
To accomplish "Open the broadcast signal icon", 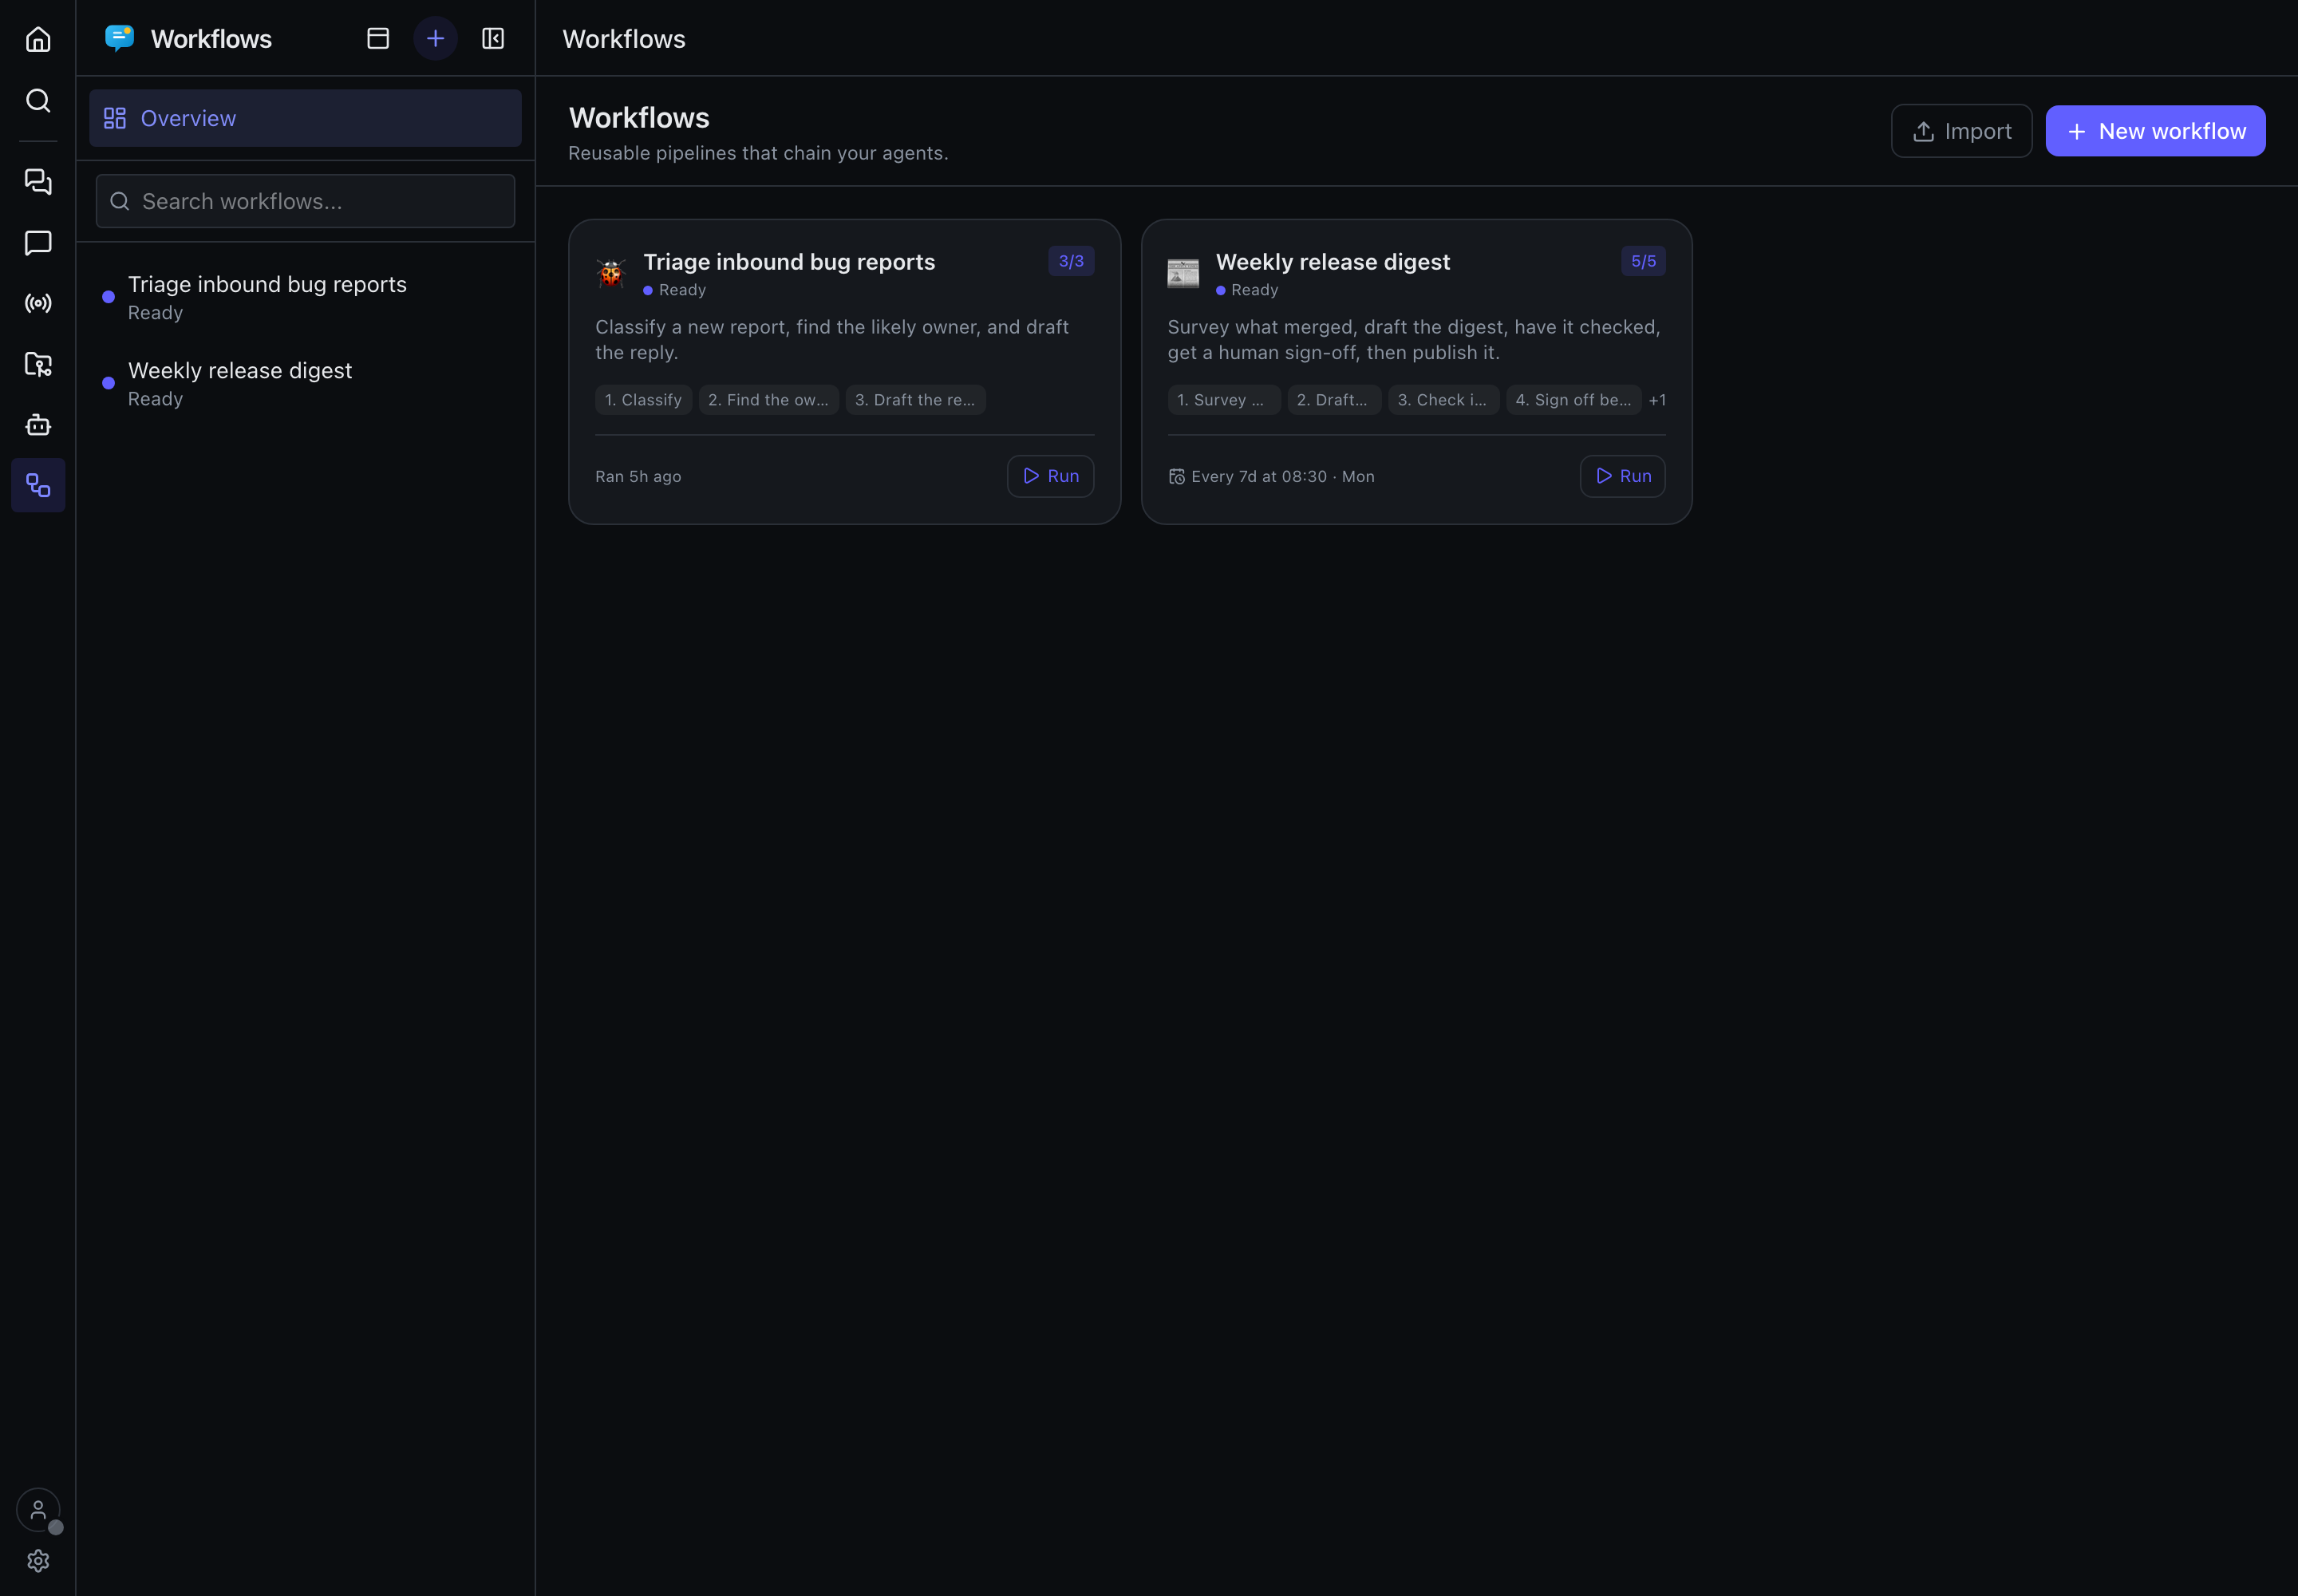I will tap(38, 303).
